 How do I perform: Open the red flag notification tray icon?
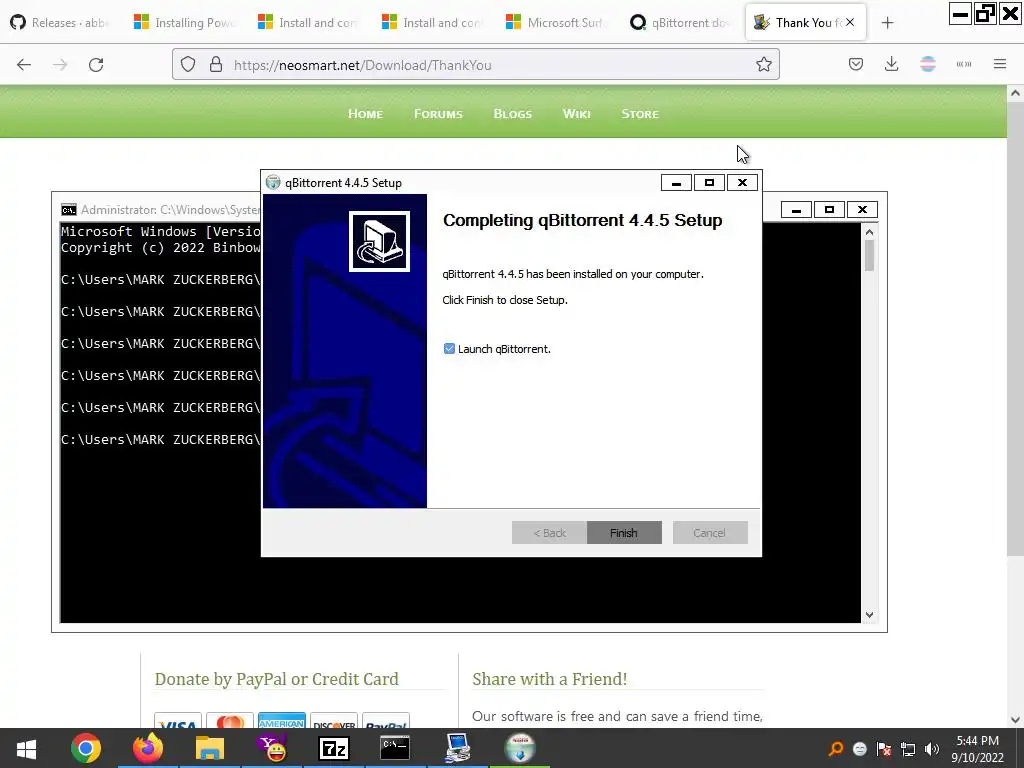tap(884, 749)
